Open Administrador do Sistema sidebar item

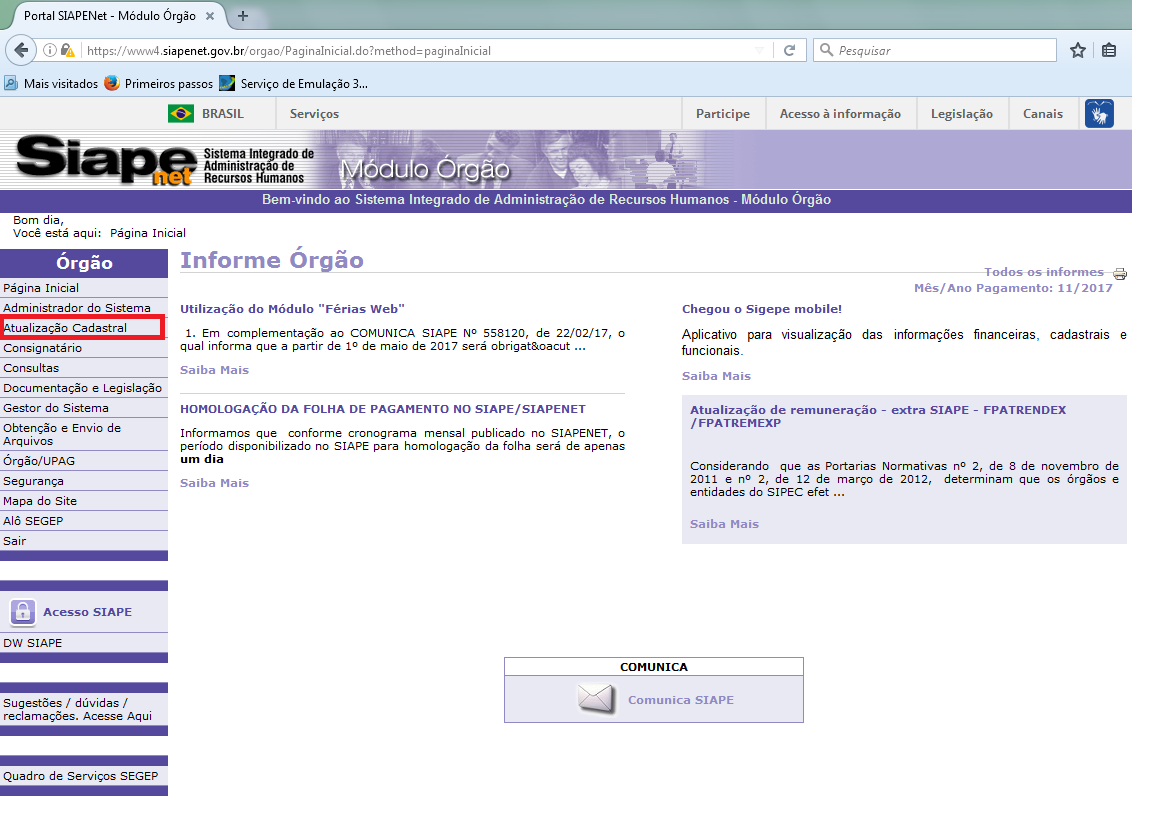pyautogui.click(x=84, y=308)
